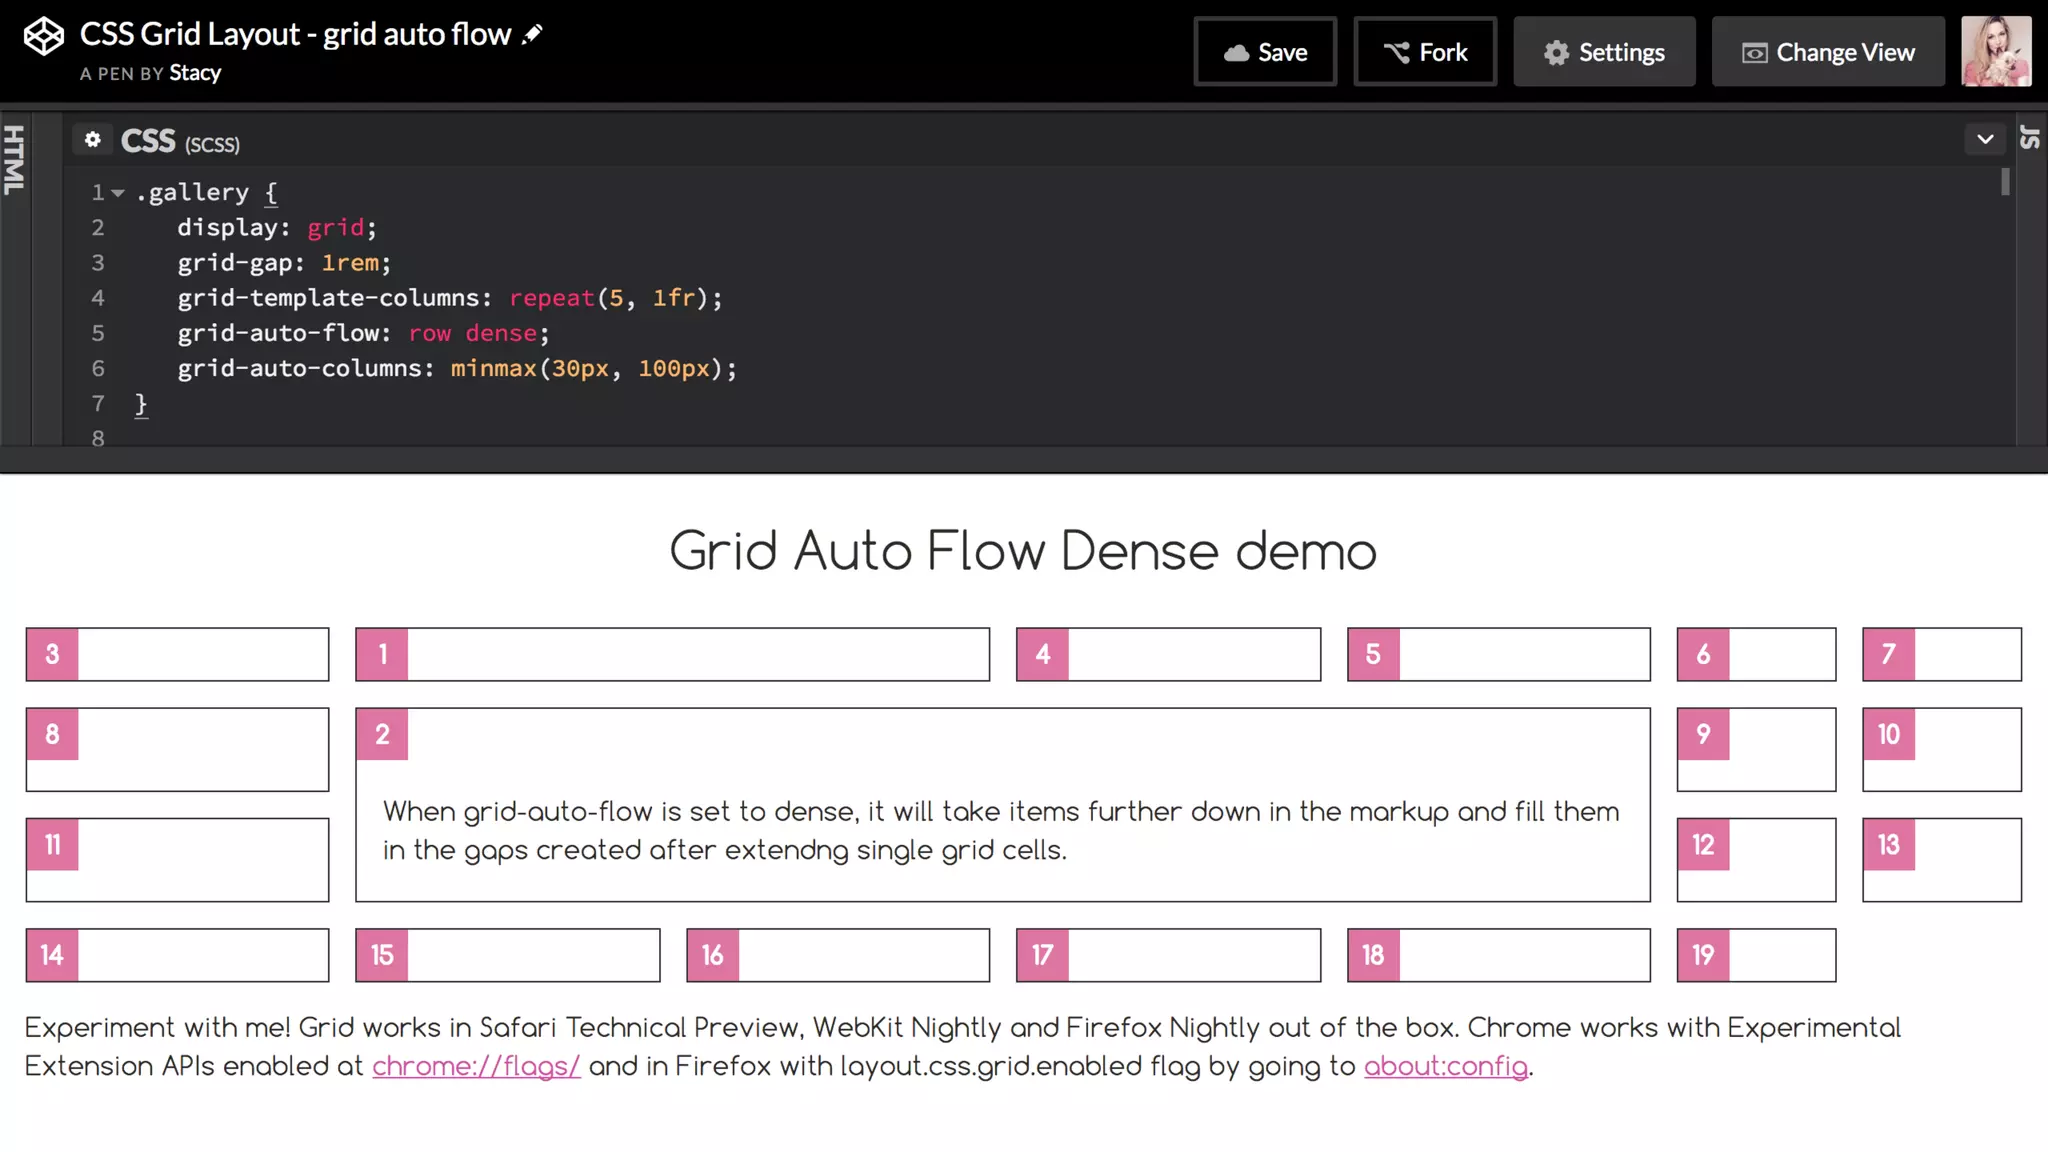The height and width of the screenshot is (1152, 2048).
Task: Click the CodePen logo icon
Action: point(43,37)
